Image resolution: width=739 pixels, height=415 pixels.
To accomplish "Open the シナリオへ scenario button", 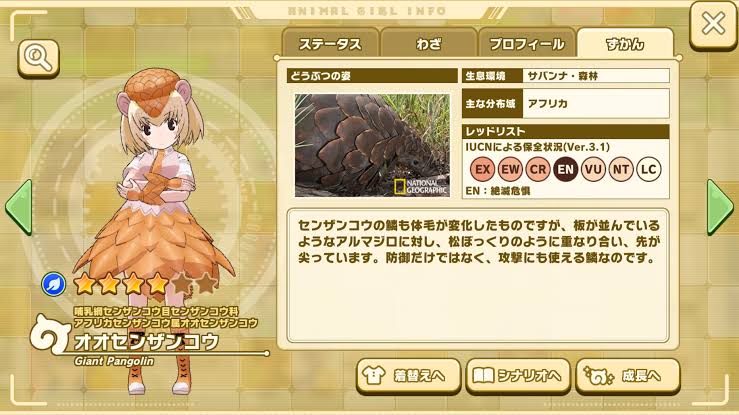I will [518, 376].
